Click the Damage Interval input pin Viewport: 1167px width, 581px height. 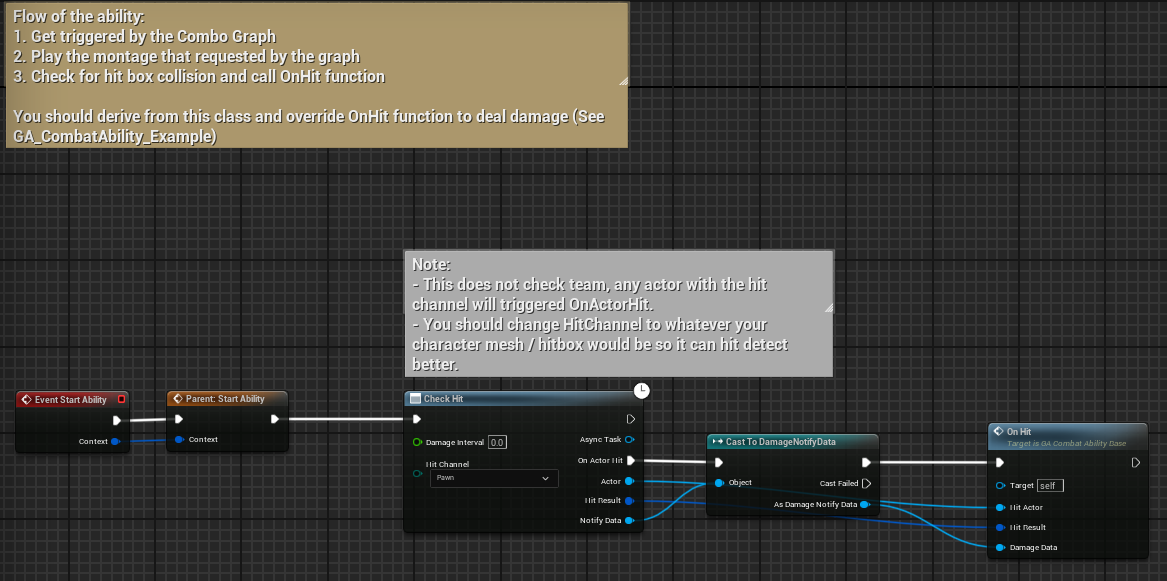[417, 442]
